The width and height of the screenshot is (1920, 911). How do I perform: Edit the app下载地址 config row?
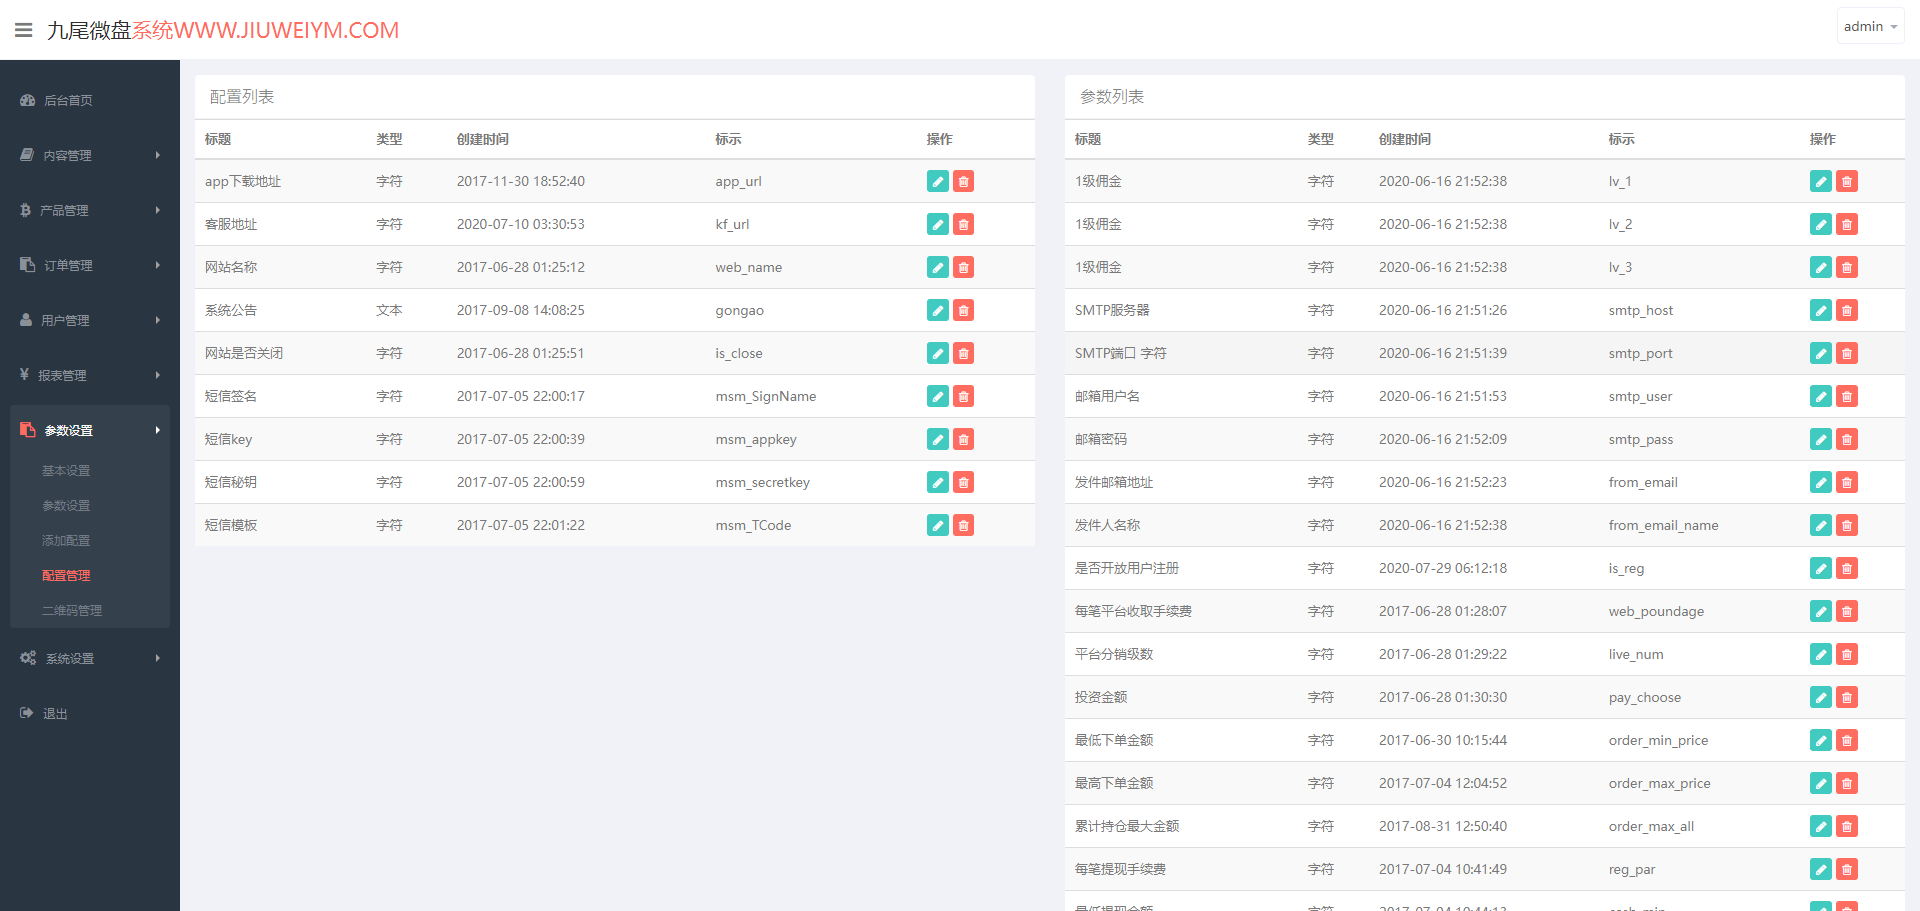click(937, 181)
